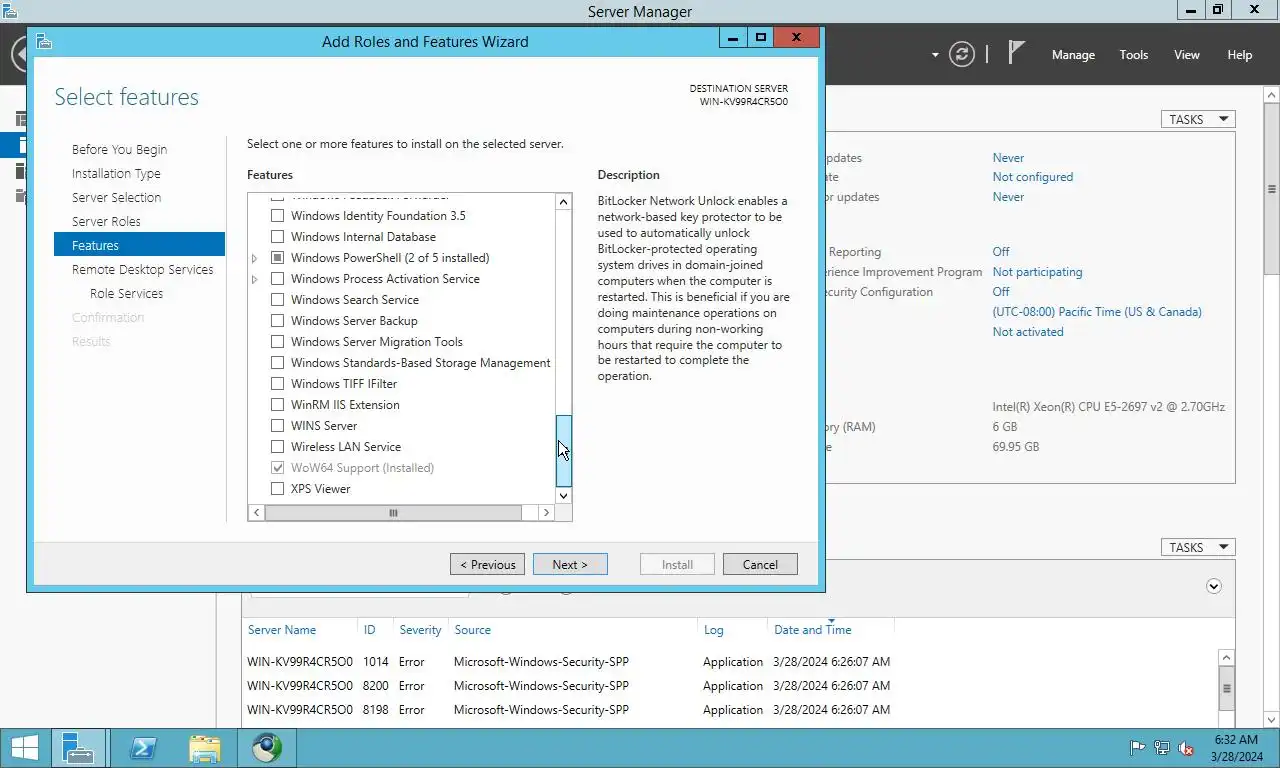Check Windows Search Service
Image resolution: width=1280 pixels, height=768 pixels.
(278, 300)
